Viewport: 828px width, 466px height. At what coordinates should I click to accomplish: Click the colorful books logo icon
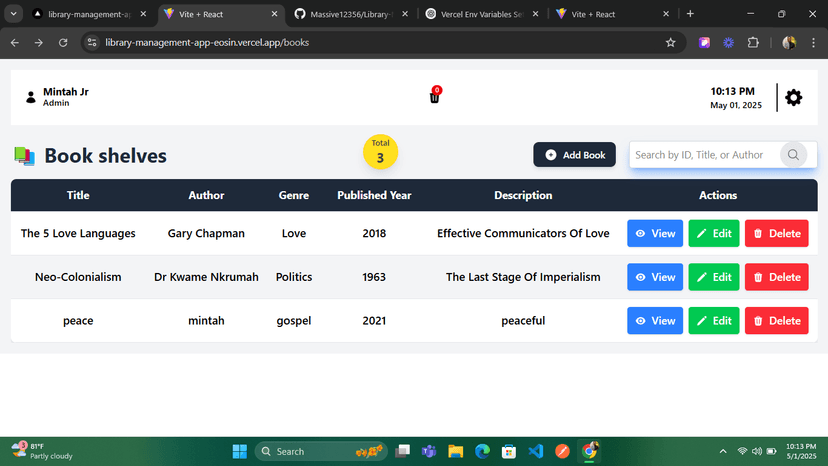[24, 156]
